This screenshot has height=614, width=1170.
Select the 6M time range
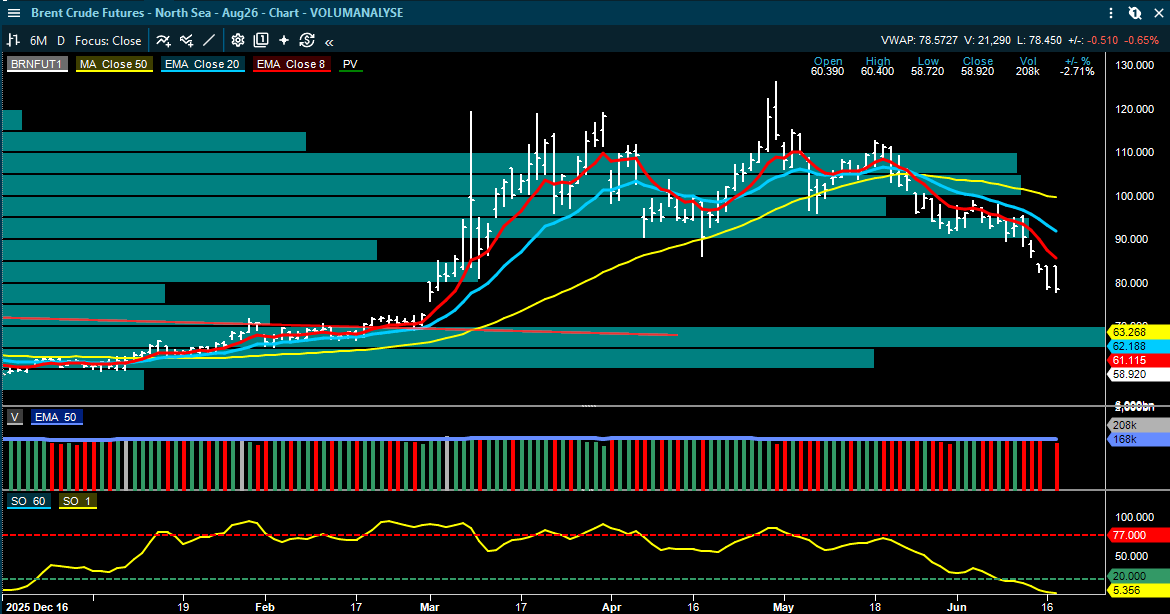click(x=38, y=41)
